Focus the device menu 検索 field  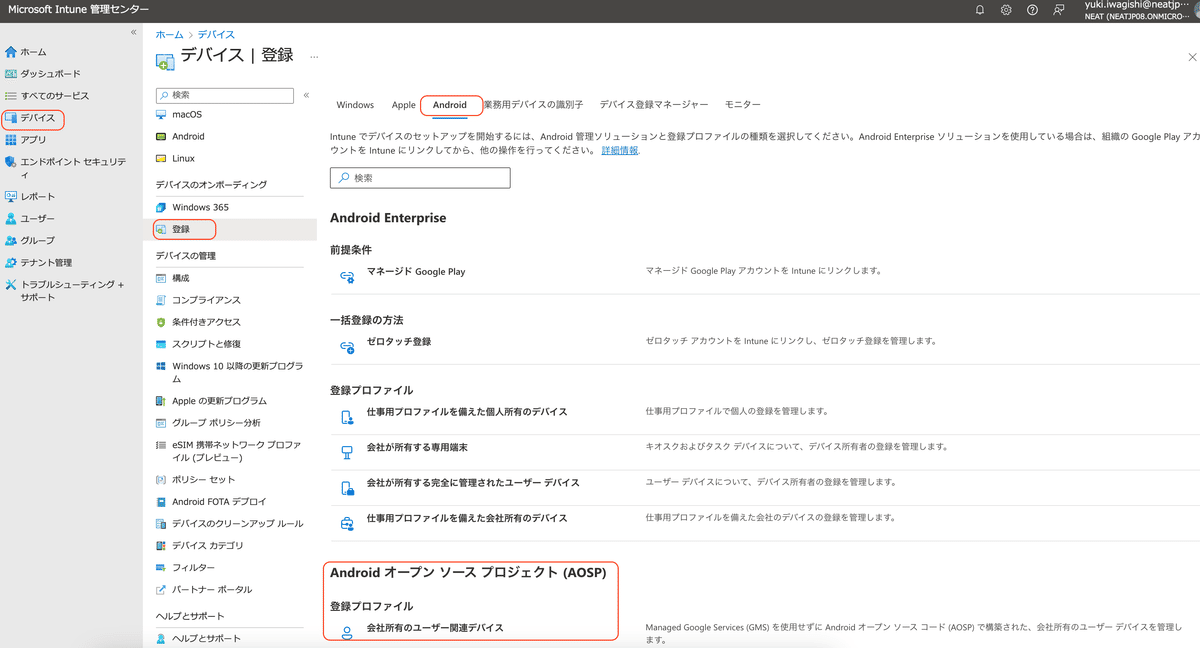pos(225,95)
